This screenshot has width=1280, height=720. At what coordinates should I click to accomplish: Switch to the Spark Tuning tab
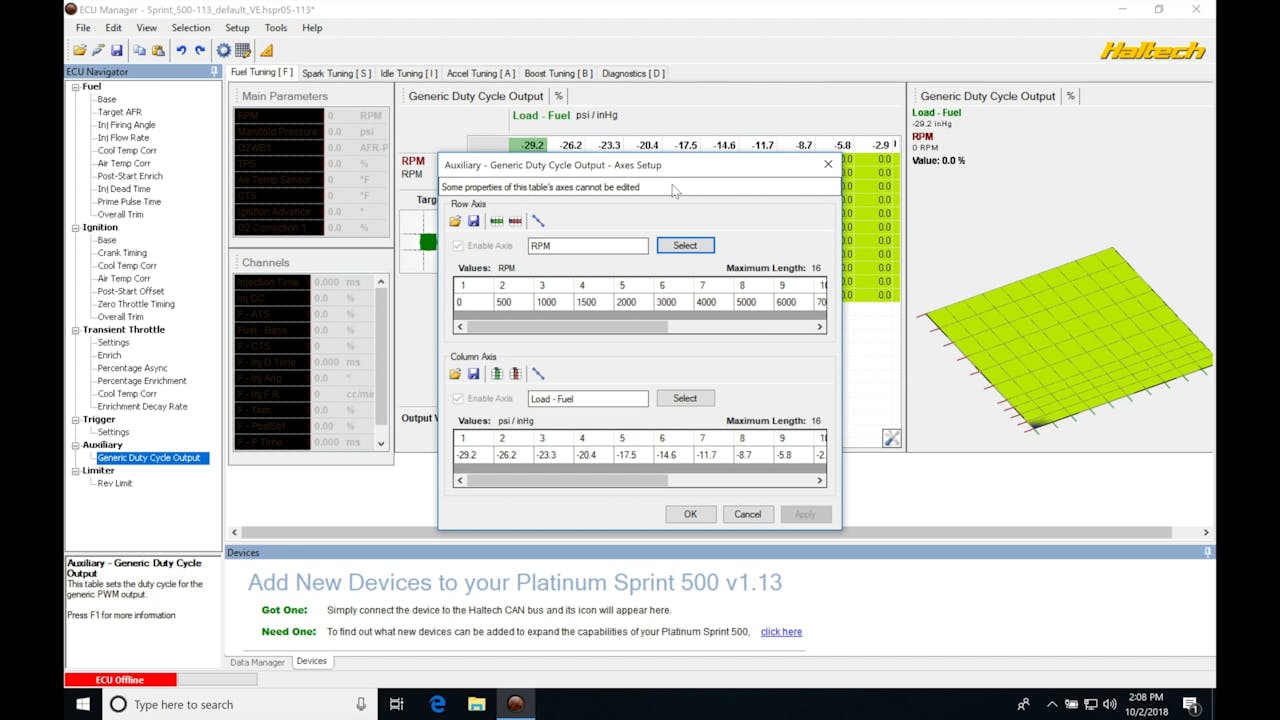point(336,72)
